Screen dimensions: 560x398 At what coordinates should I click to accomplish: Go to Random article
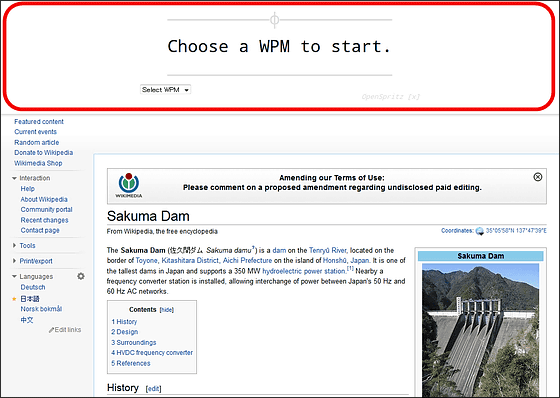coord(37,142)
